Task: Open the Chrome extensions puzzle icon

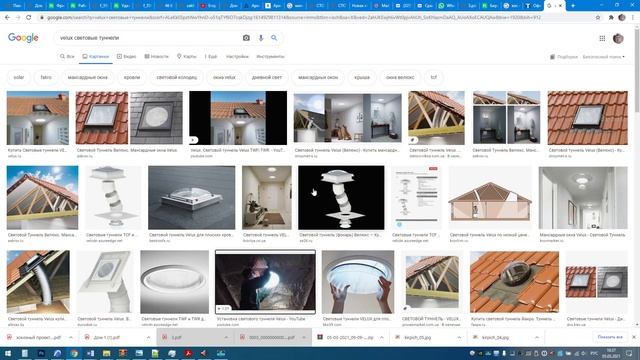Action: (611, 18)
